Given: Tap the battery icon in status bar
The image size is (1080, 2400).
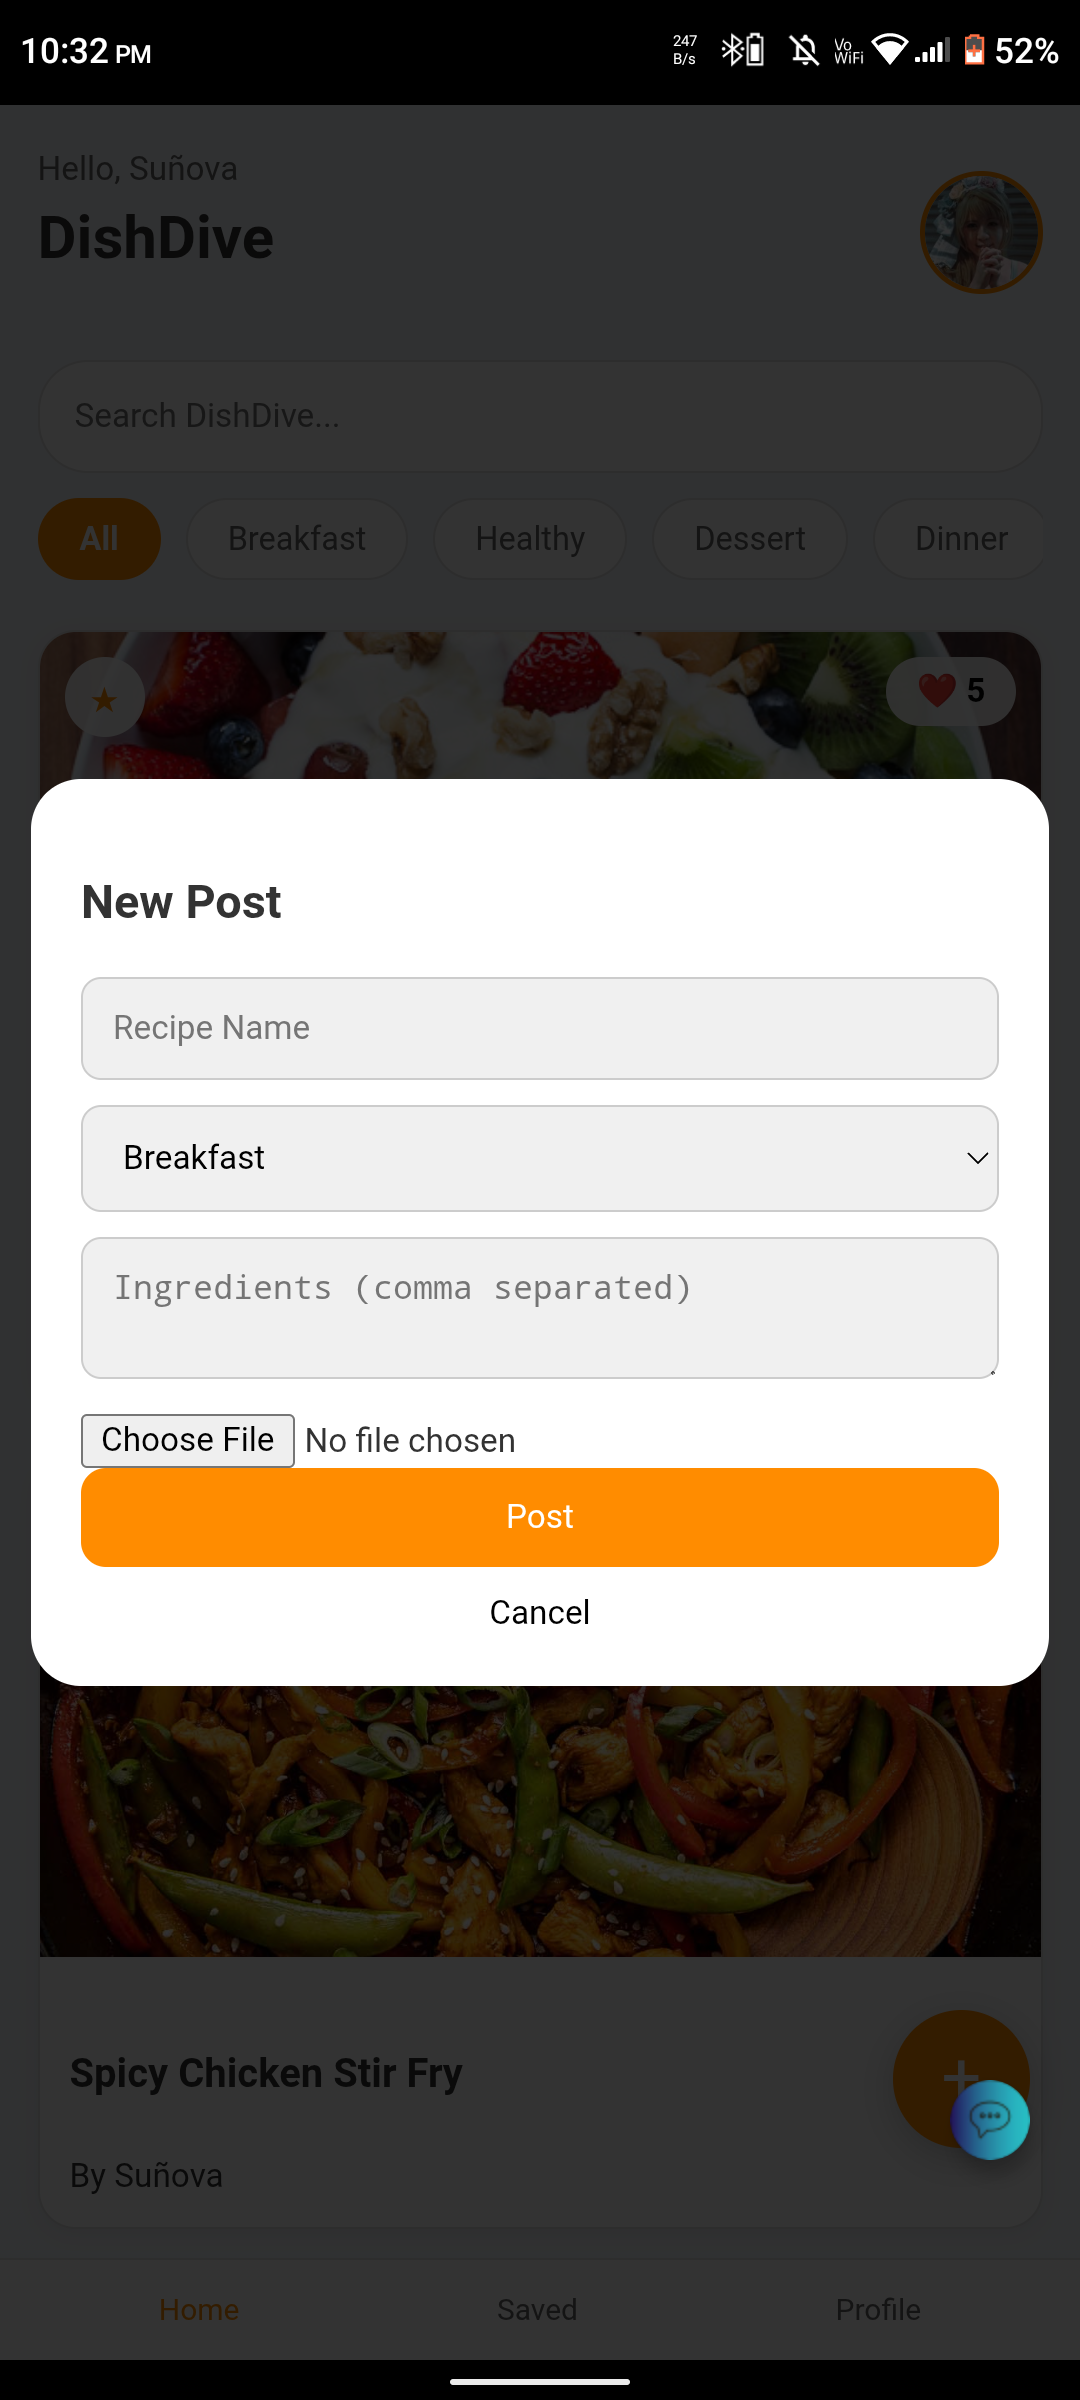Looking at the screenshot, I should 974,50.
